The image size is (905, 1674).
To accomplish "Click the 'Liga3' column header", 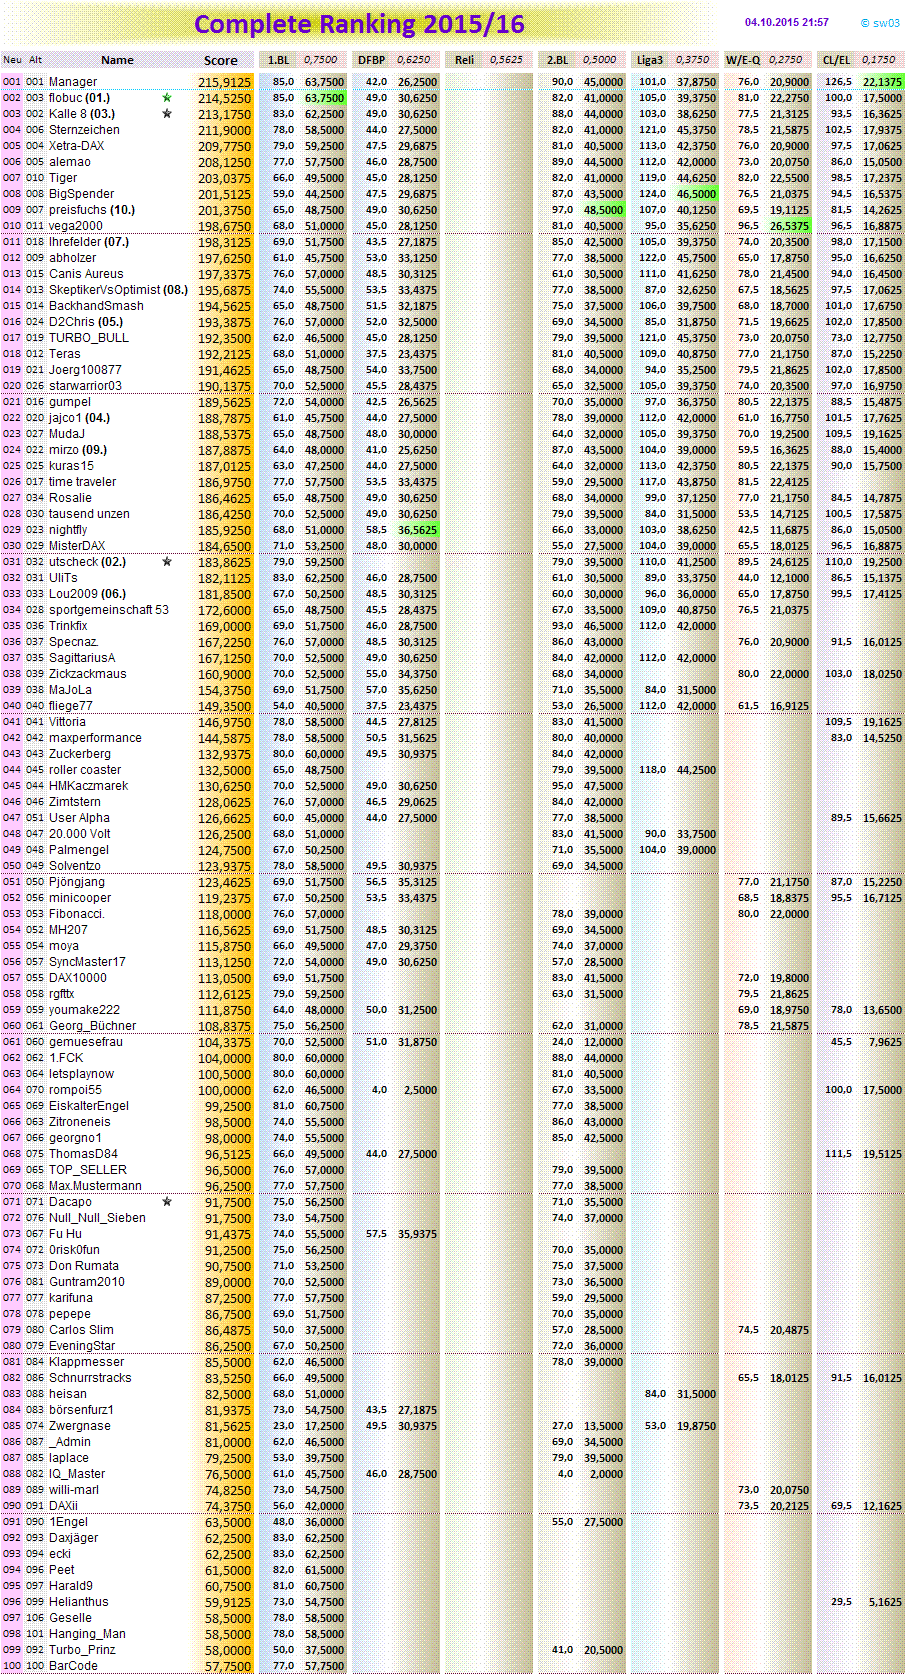I will 650,60.
